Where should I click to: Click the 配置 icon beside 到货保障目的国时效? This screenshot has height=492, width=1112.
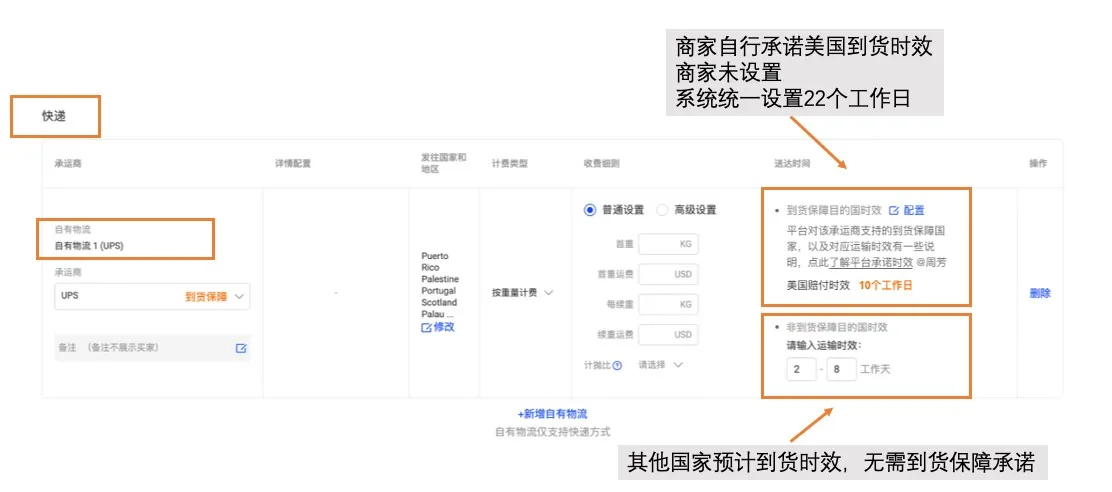pyautogui.click(x=894, y=211)
